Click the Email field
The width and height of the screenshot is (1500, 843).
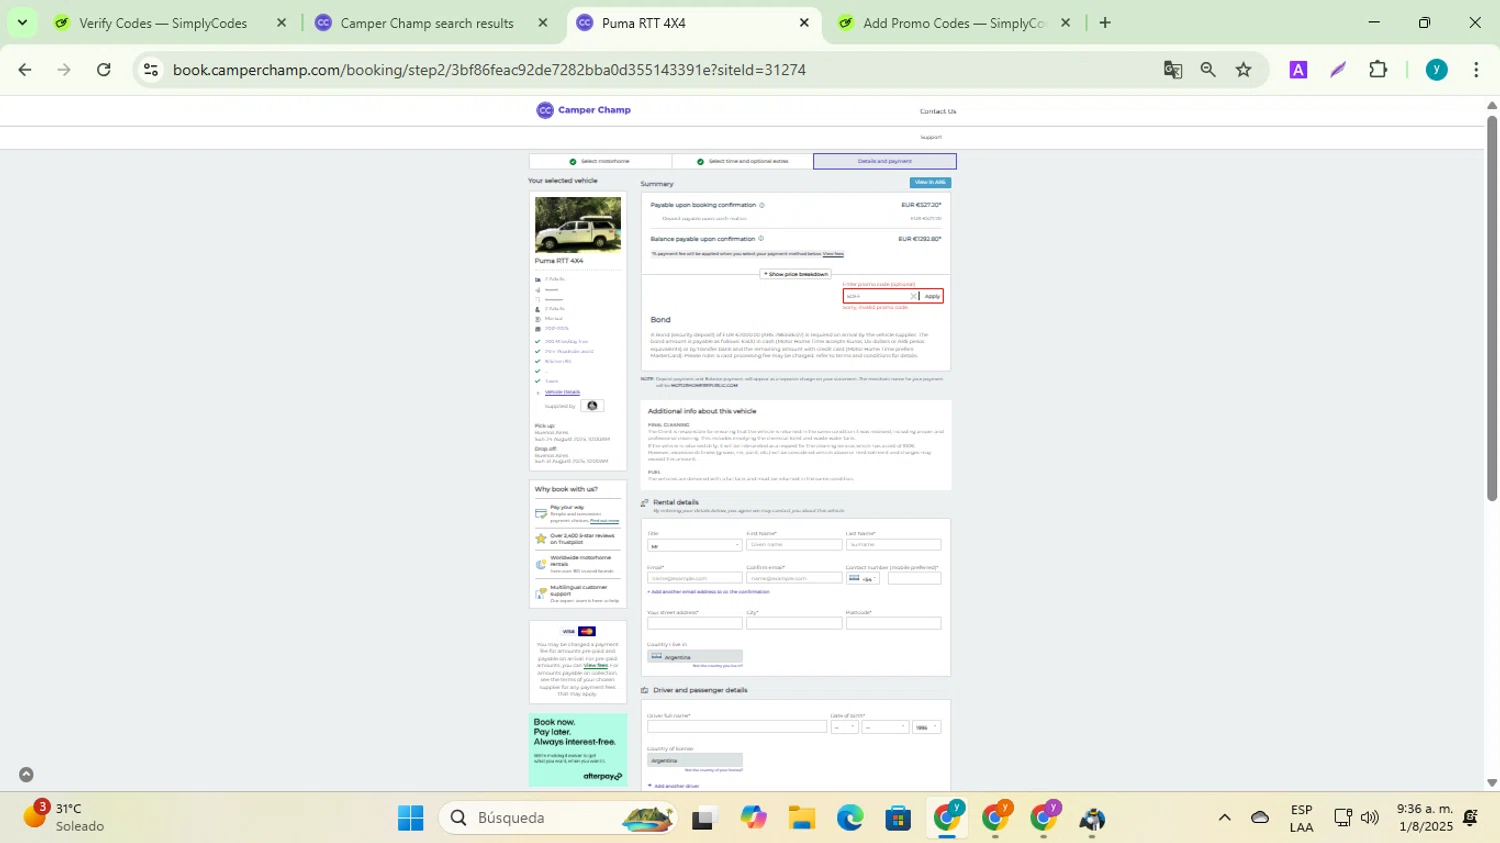point(694,578)
